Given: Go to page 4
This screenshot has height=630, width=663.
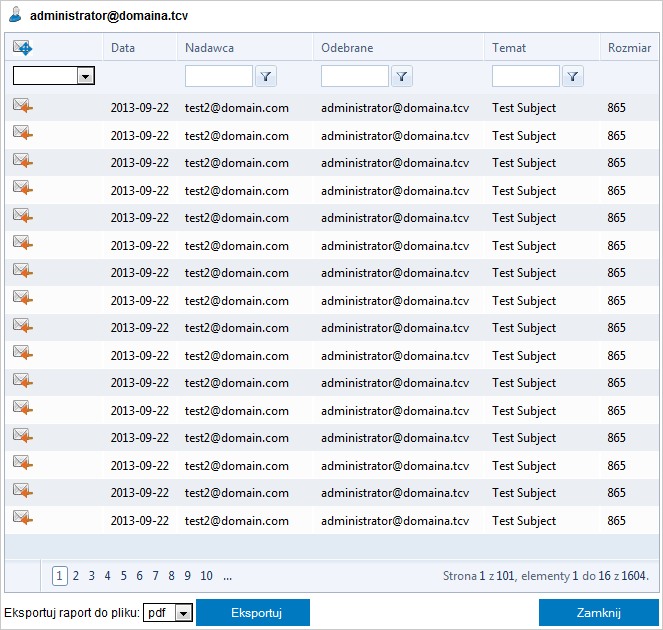Looking at the screenshot, I should (x=107, y=576).
